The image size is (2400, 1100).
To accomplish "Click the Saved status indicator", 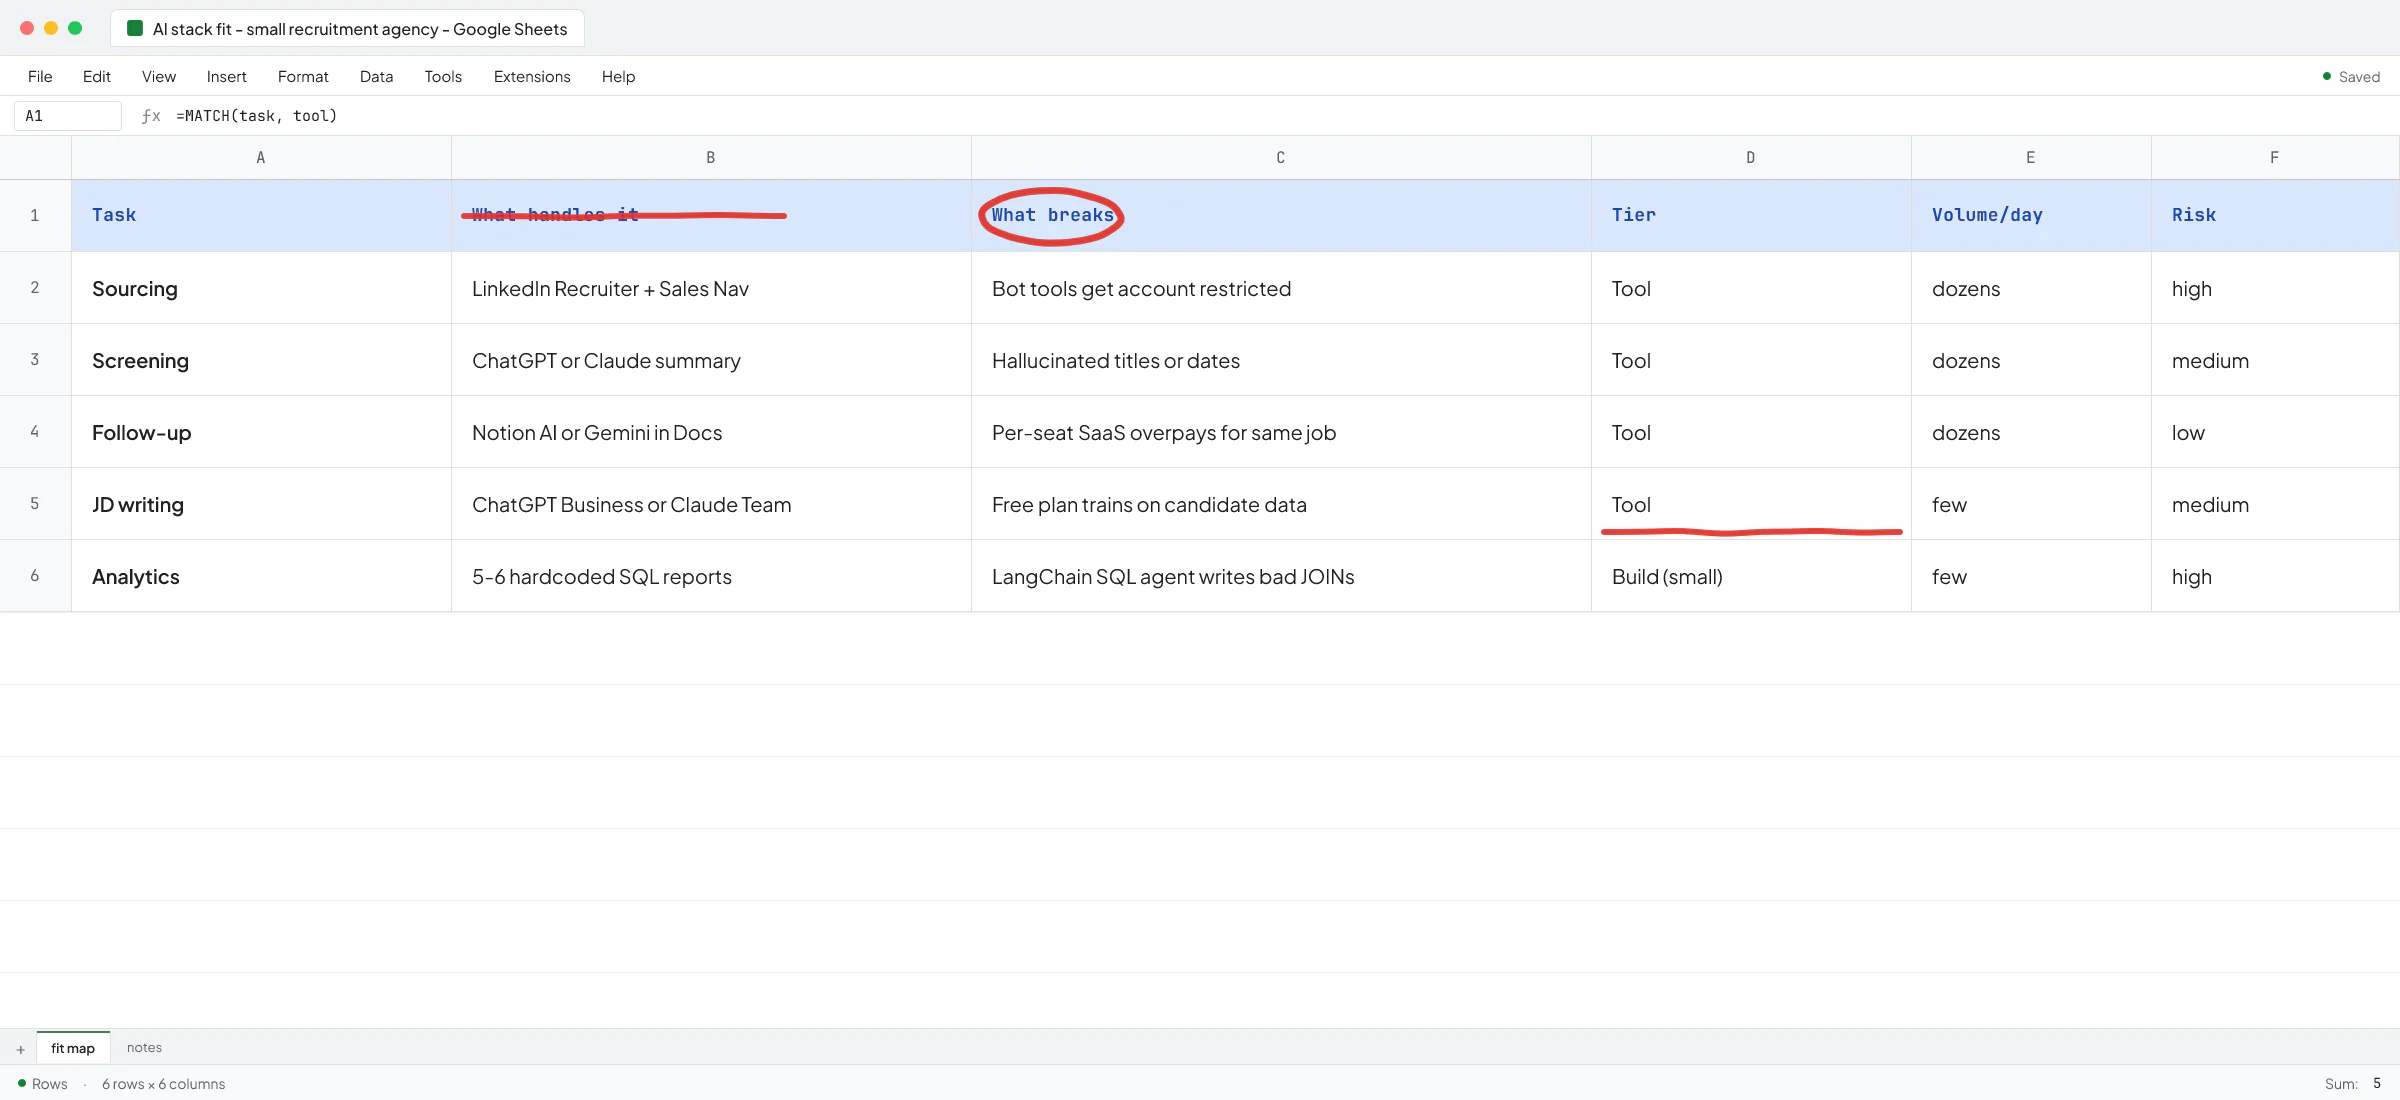I will (x=2351, y=77).
